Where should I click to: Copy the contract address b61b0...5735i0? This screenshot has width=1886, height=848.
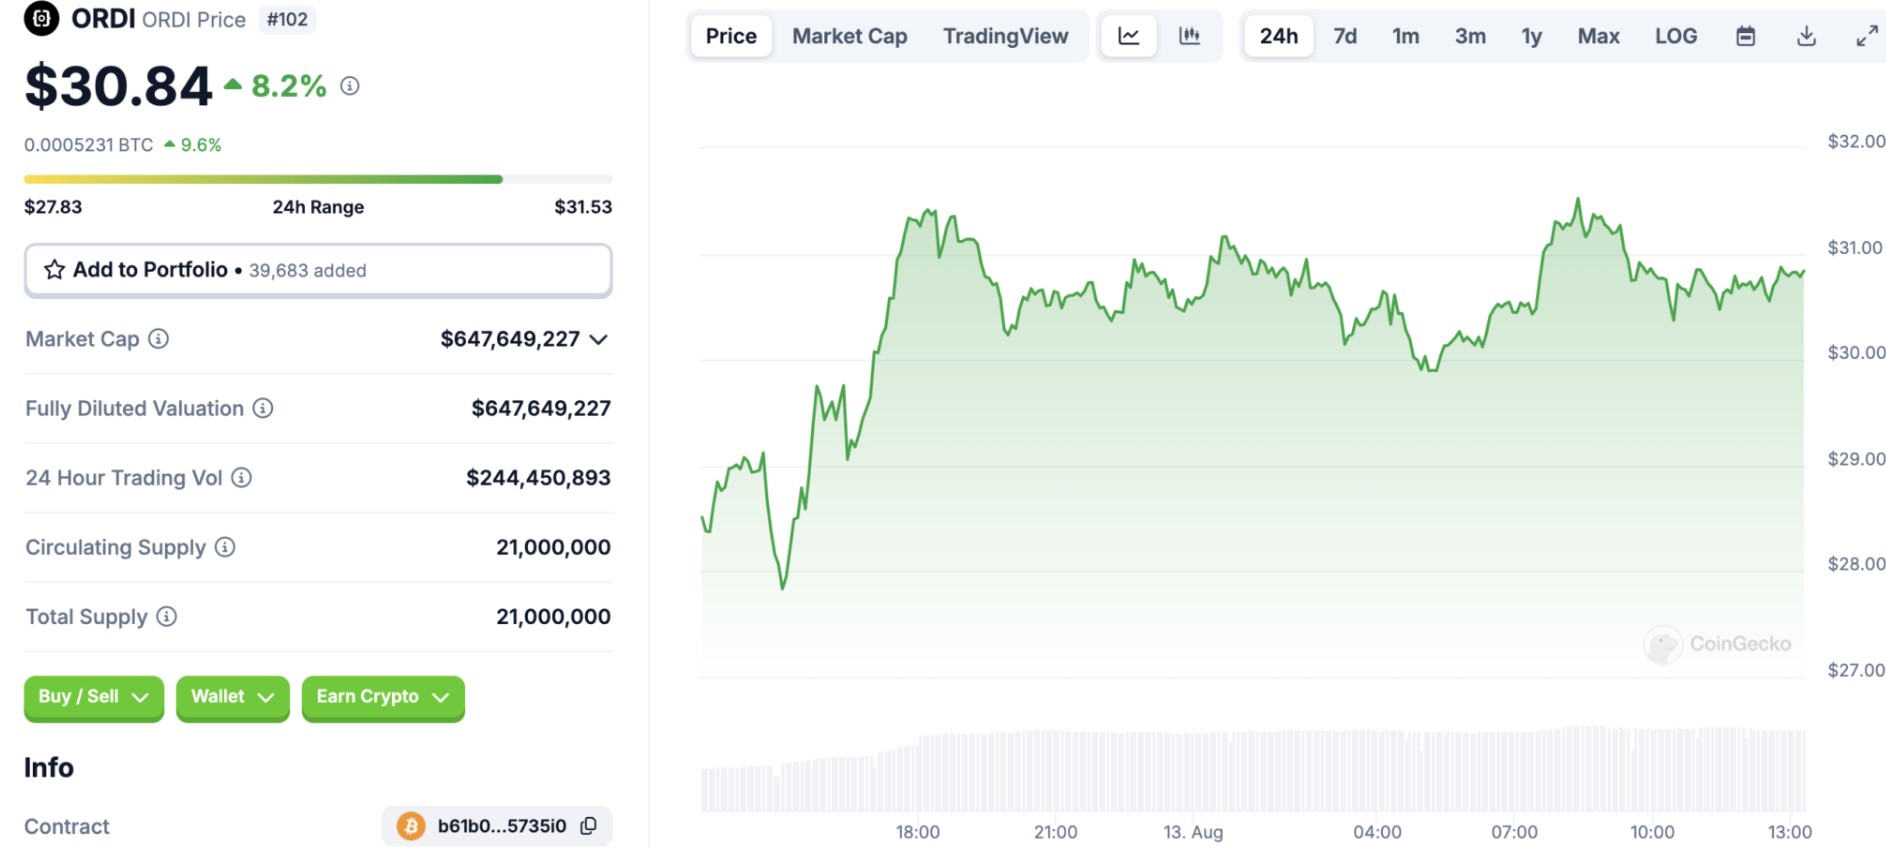pos(589,826)
